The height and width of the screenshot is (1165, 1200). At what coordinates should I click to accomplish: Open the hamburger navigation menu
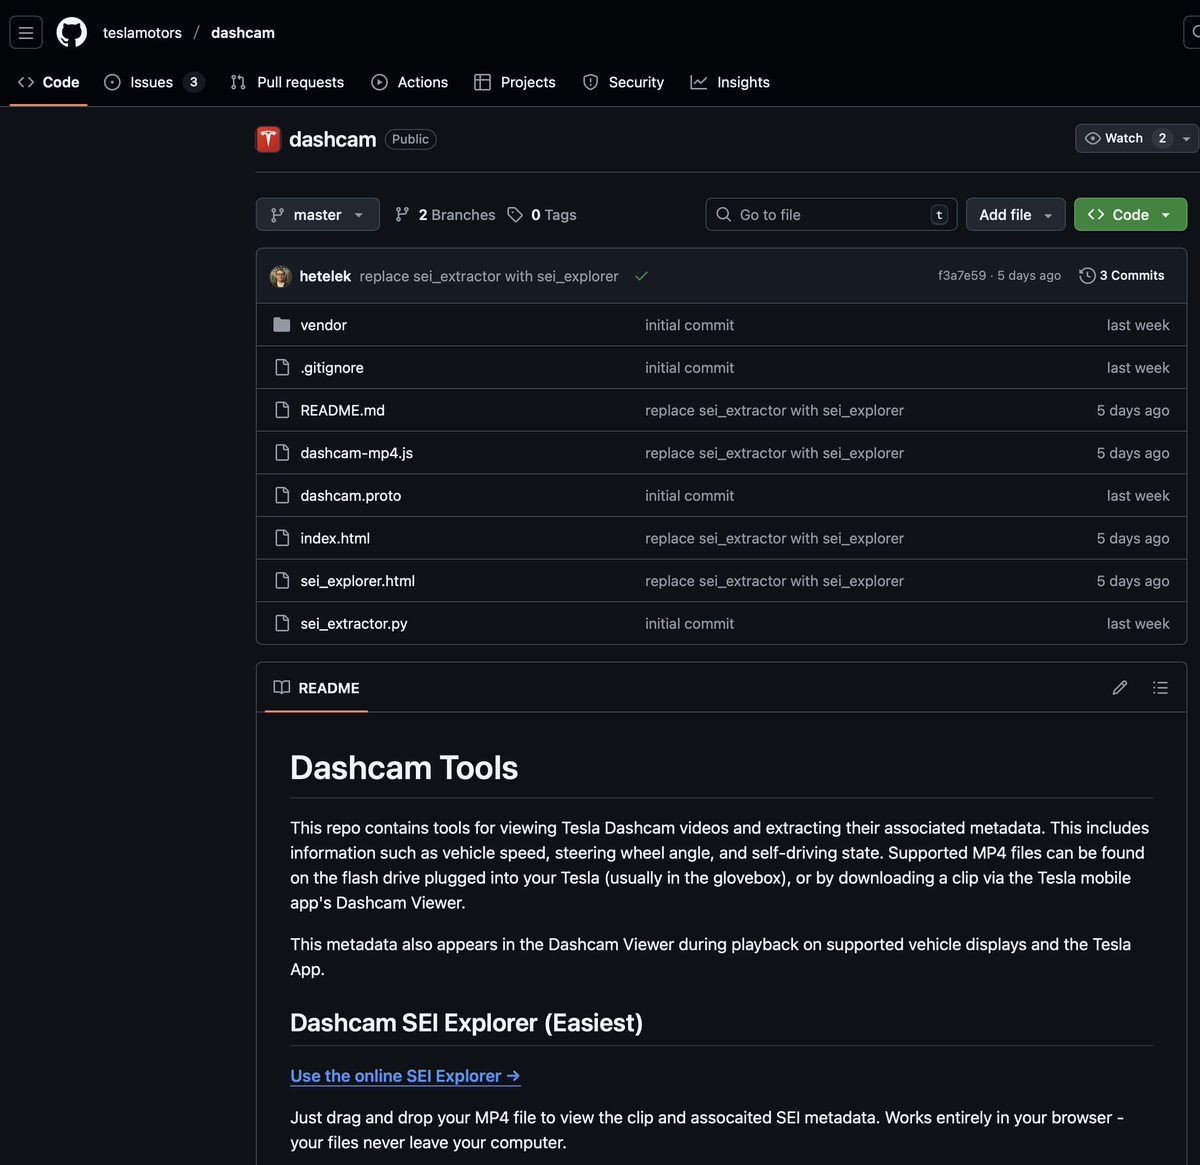pyautogui.click(x=26, y=33)
